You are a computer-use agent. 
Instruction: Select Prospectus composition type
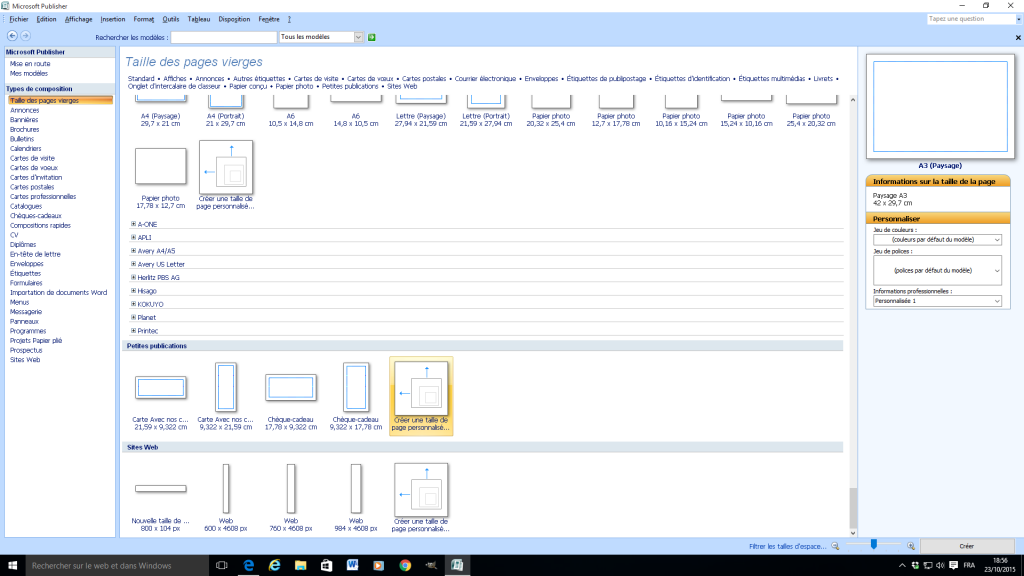26,351
